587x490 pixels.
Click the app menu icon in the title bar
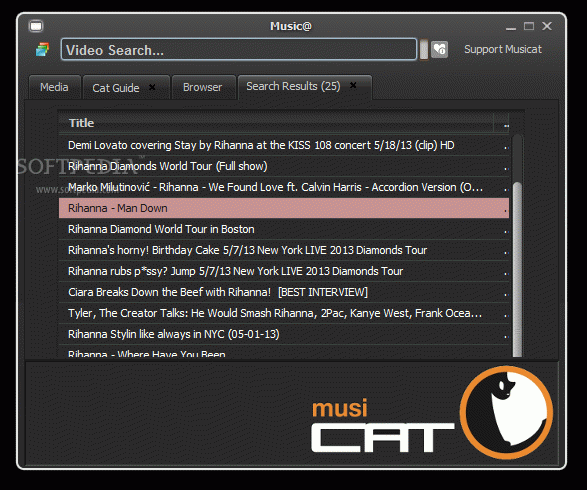tap(36, 26)
